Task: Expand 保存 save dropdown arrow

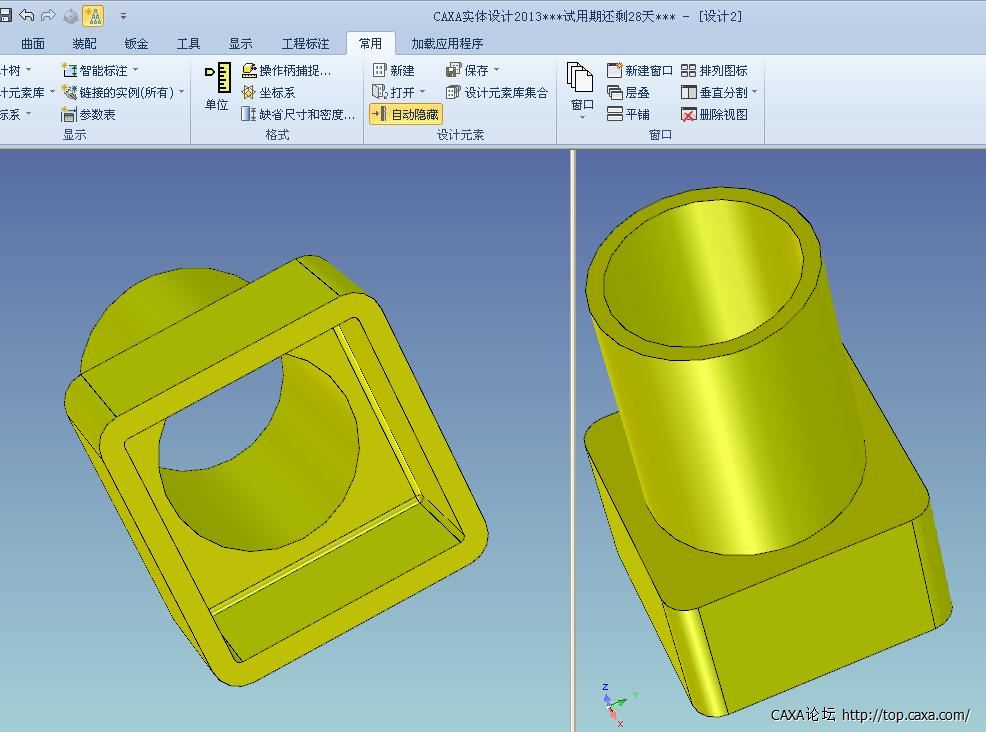Action: 496,71
